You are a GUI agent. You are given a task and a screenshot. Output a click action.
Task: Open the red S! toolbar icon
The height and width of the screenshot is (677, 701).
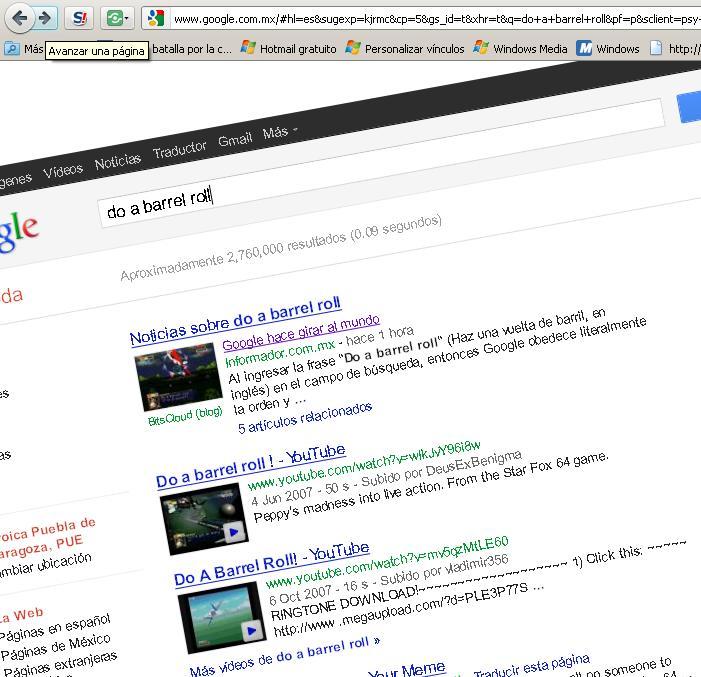coord(80,18)
